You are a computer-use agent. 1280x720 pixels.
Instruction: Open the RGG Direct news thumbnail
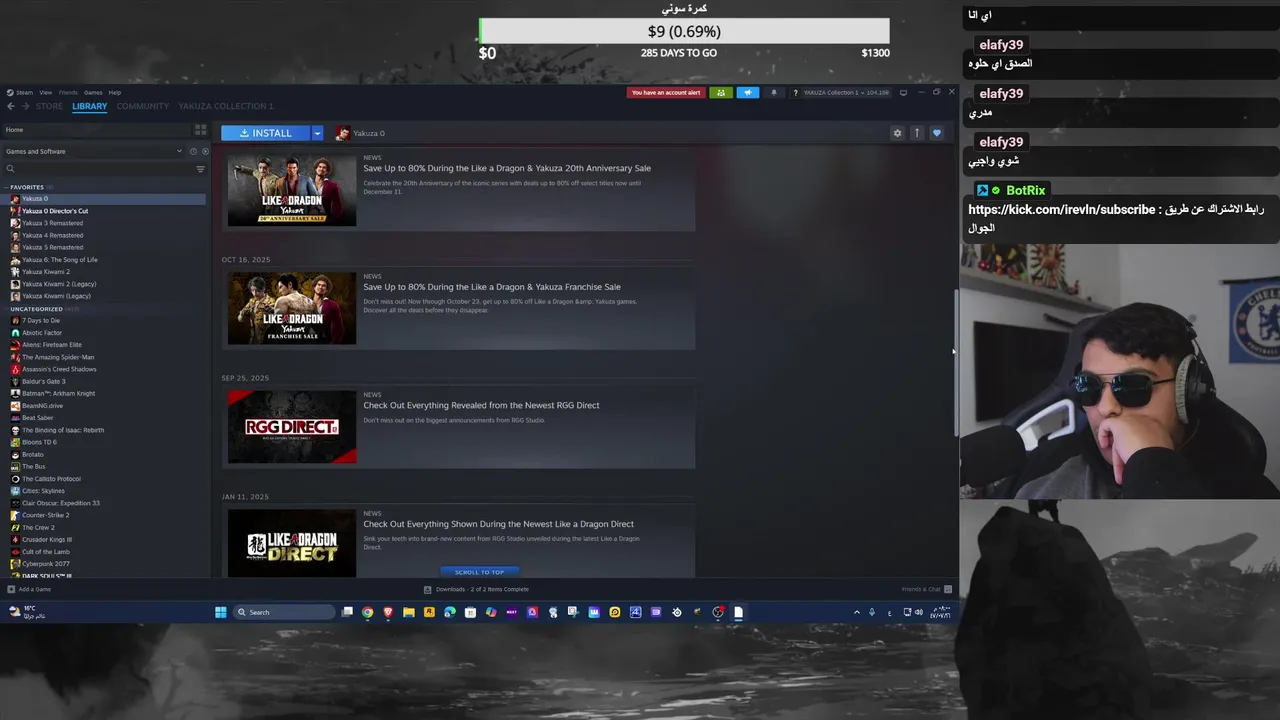292,427
